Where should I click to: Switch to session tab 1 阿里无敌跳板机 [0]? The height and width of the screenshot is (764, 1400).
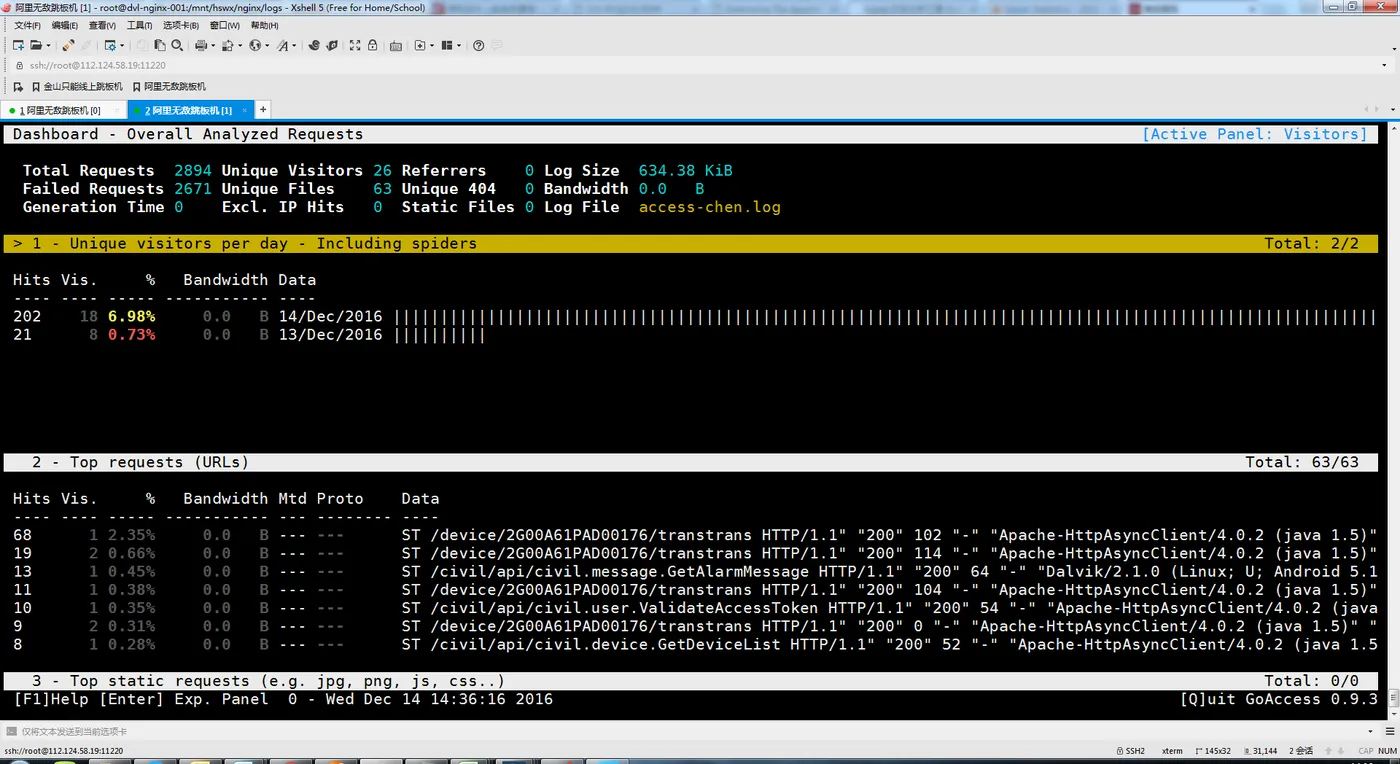pyautogui.click(x=62, y=110)
